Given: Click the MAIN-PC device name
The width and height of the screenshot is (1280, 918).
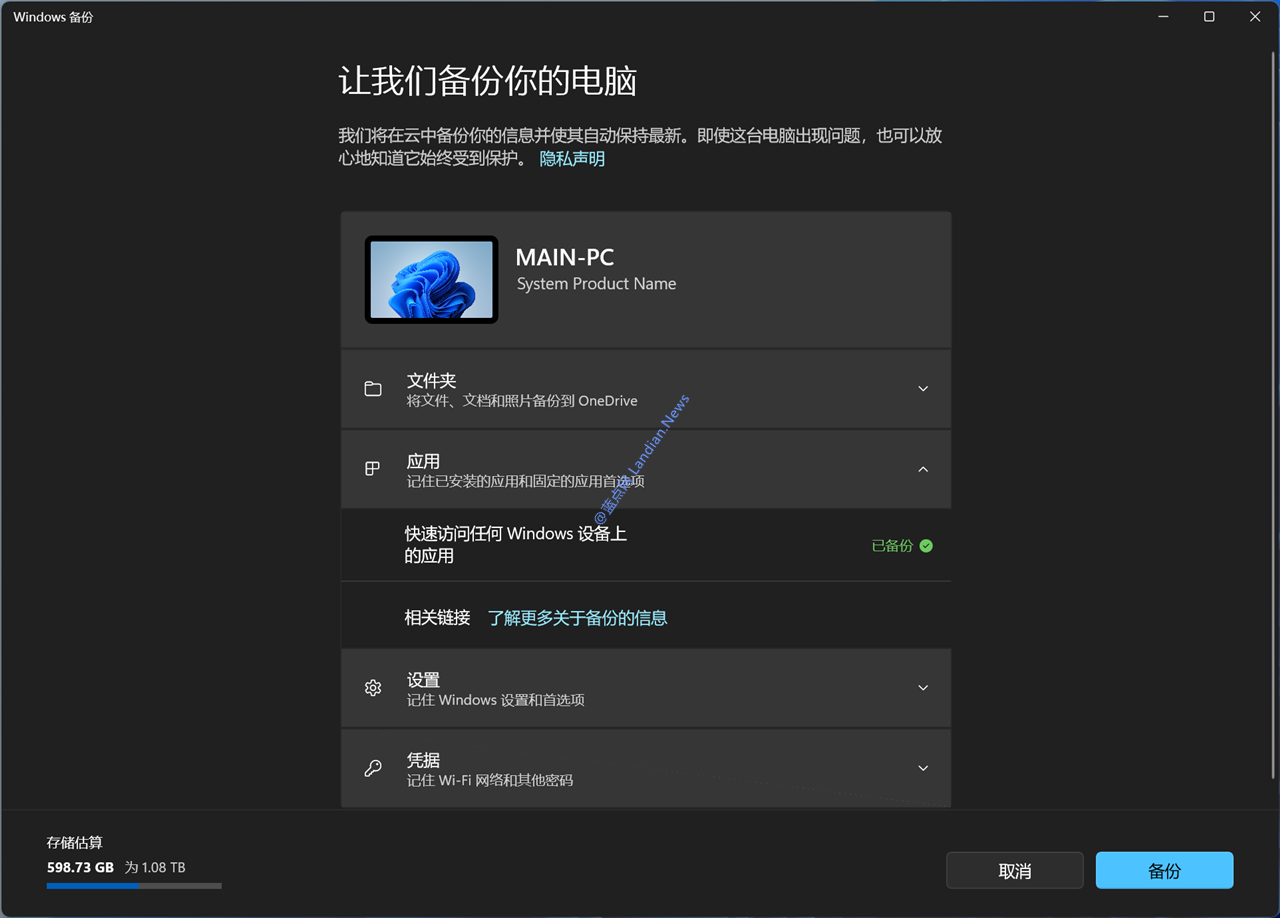Looking at the screenshot, I should click(564, 257).
